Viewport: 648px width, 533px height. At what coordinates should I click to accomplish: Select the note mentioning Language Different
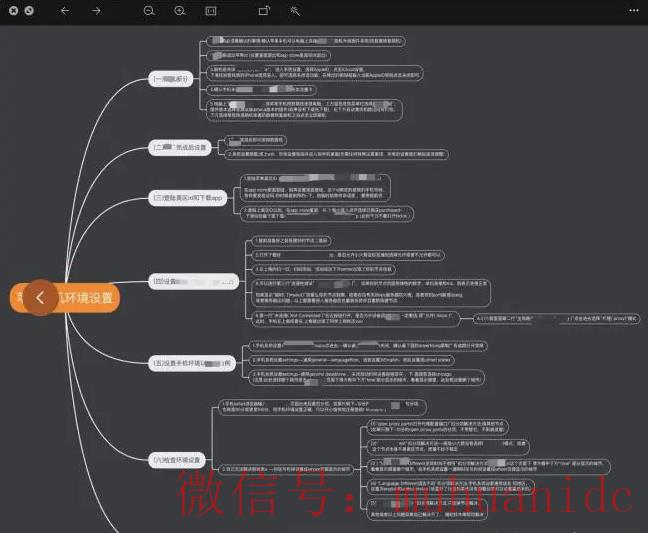click(x=450, y=486)
